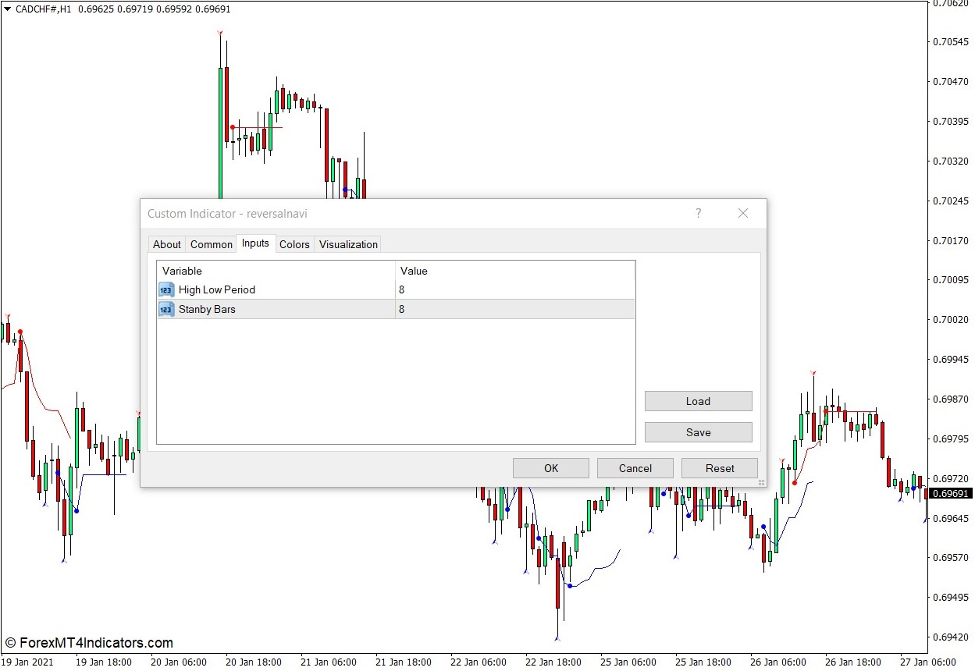The image size is (977, 672).
Task: Click the 0.70545 price scale label
Action: [x=951, y=42]
